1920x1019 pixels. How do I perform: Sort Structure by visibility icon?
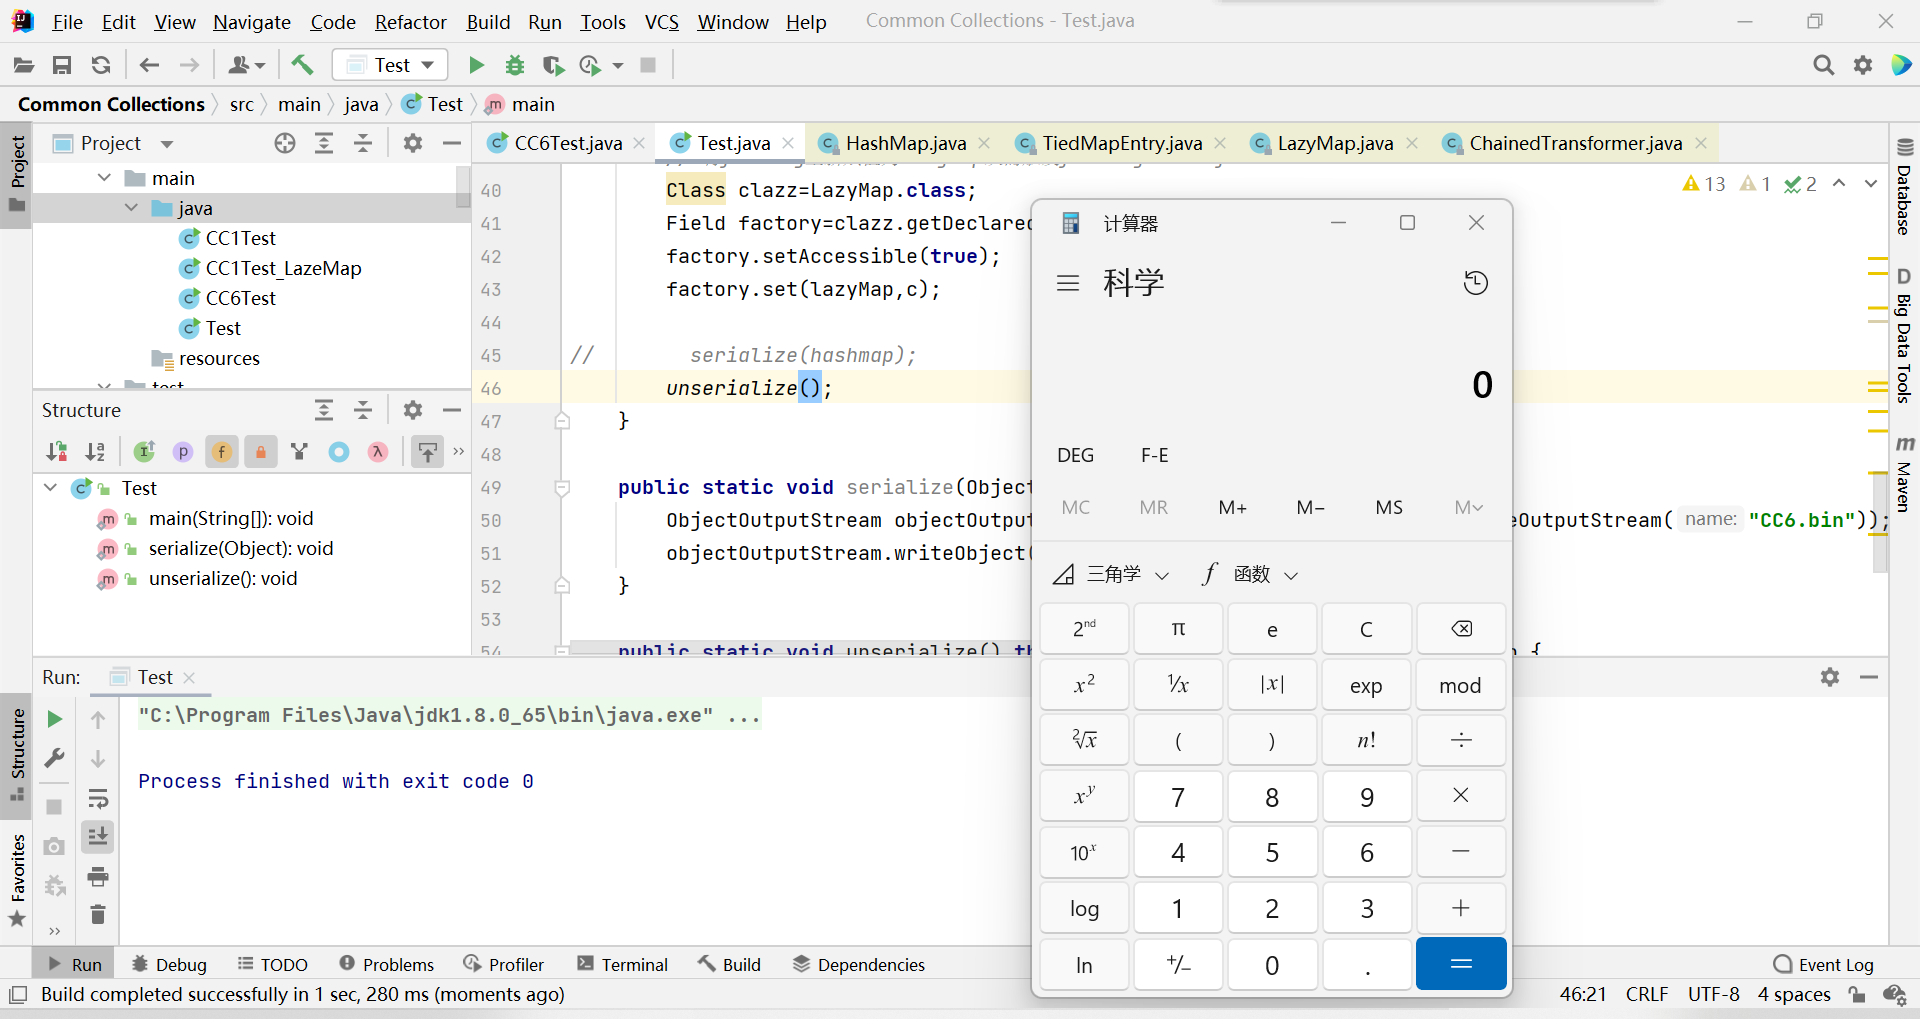coord(57,452)
